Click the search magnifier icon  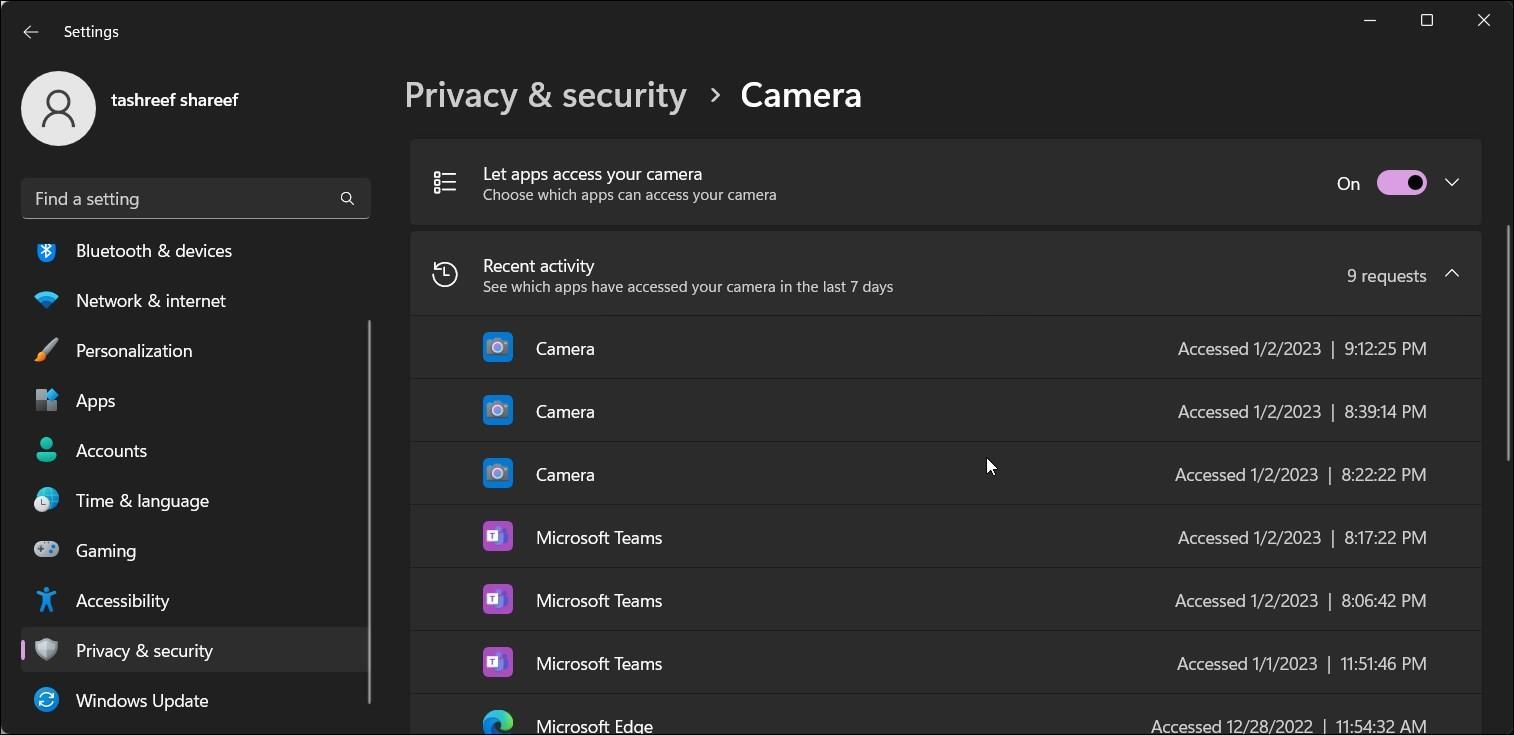tap(347, 199)
